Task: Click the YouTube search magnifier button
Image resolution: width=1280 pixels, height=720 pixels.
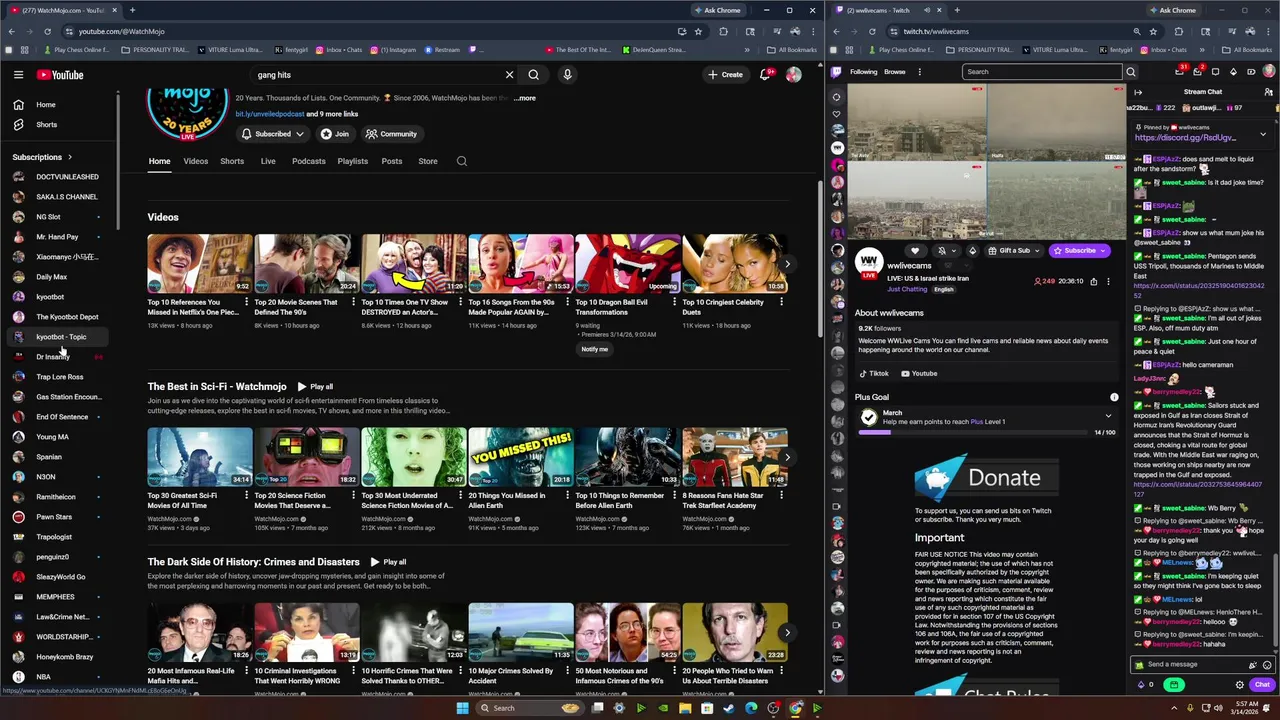Action: [x=534, y=74]
